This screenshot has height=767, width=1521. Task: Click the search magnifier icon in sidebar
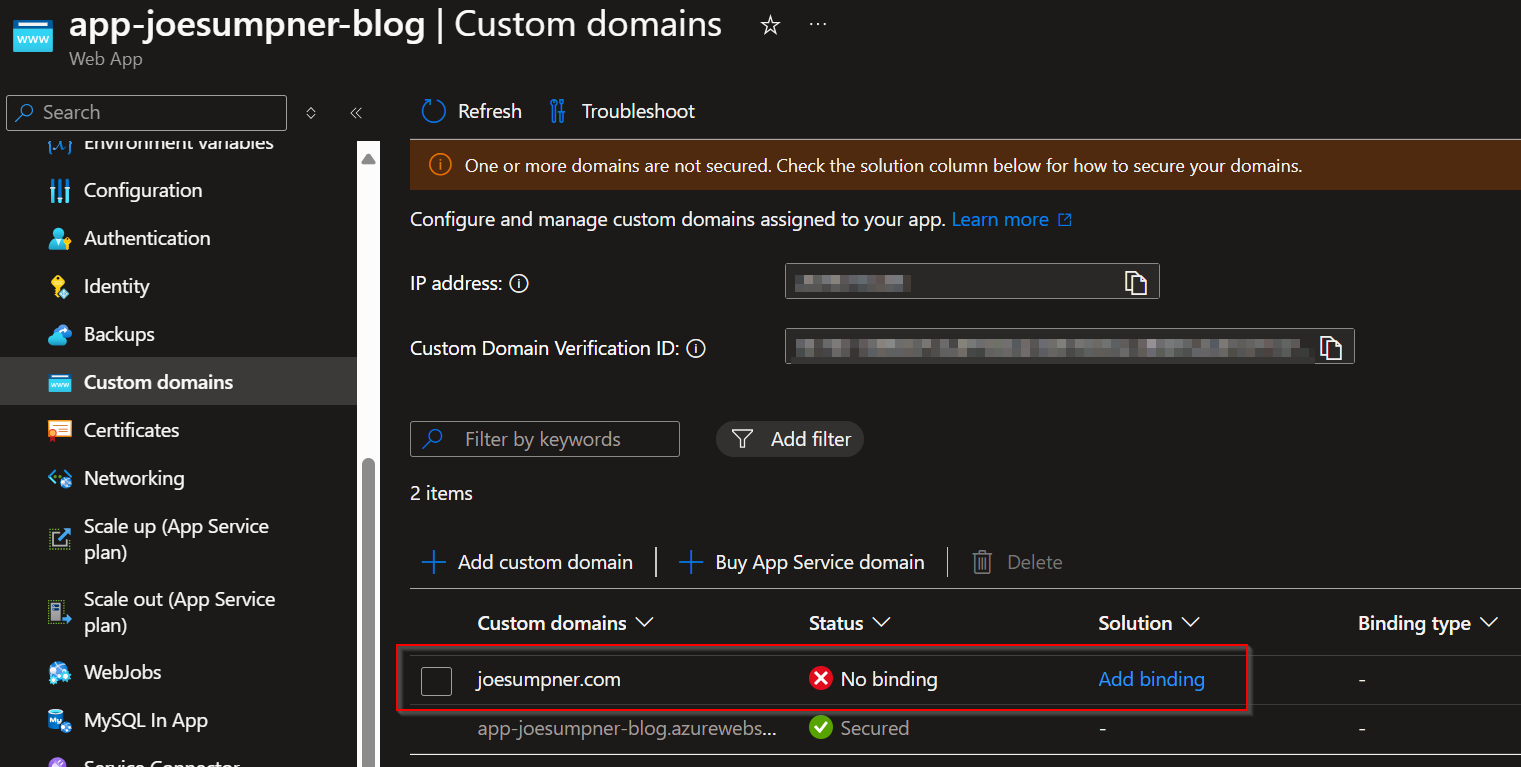25,113
